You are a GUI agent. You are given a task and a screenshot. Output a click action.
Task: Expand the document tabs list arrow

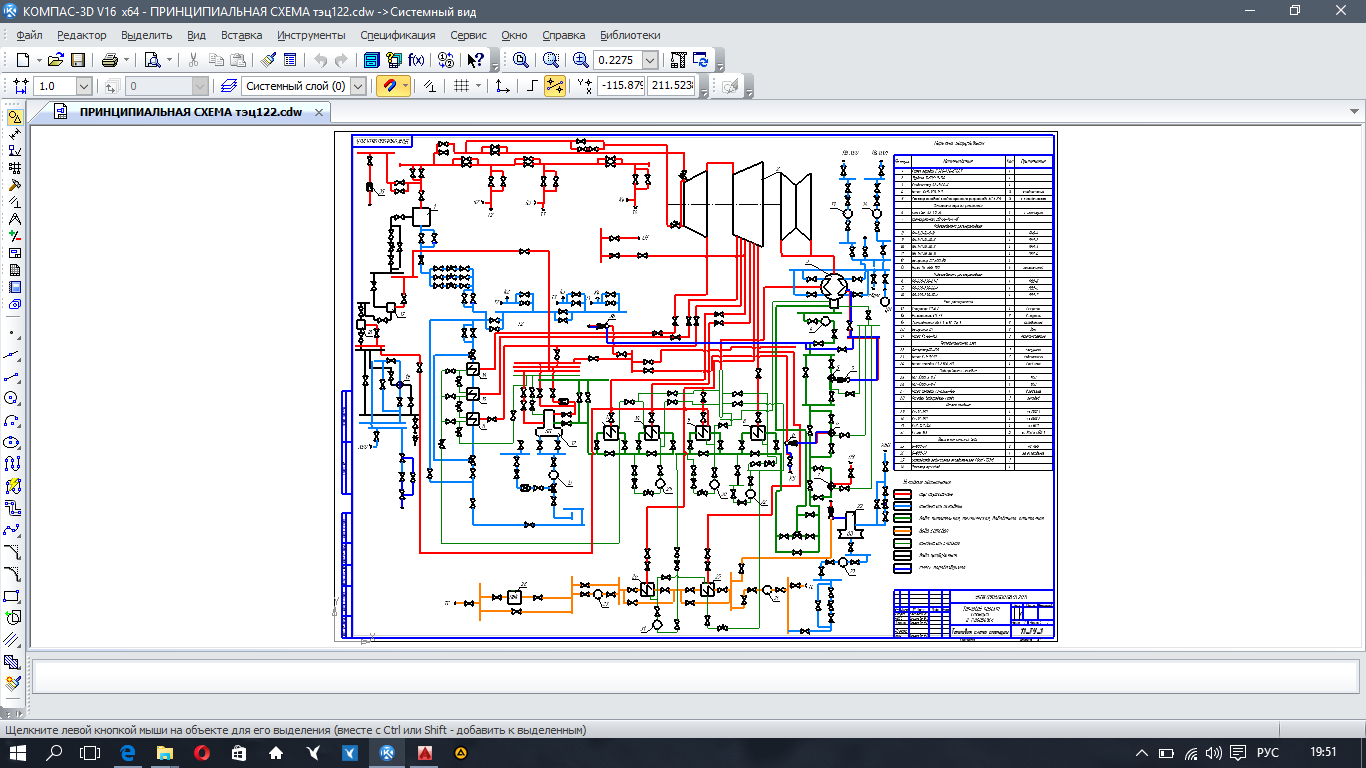(x=1354, y=111)
